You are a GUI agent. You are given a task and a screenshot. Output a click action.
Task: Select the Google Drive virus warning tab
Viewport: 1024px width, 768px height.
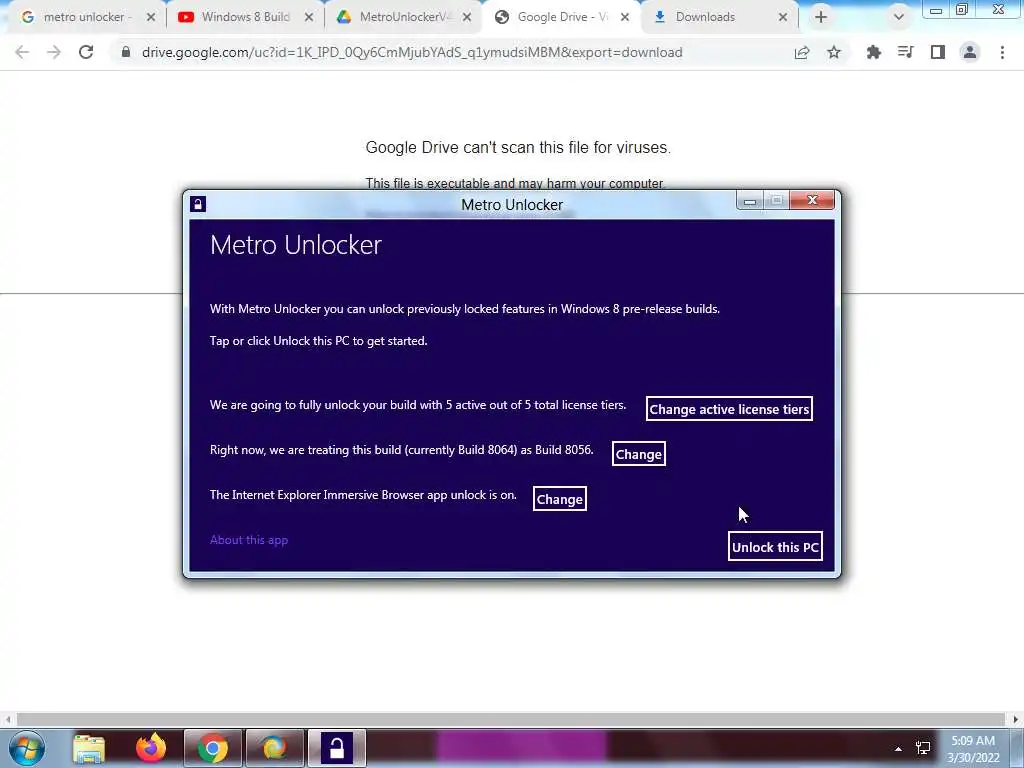tap(561, 17)
